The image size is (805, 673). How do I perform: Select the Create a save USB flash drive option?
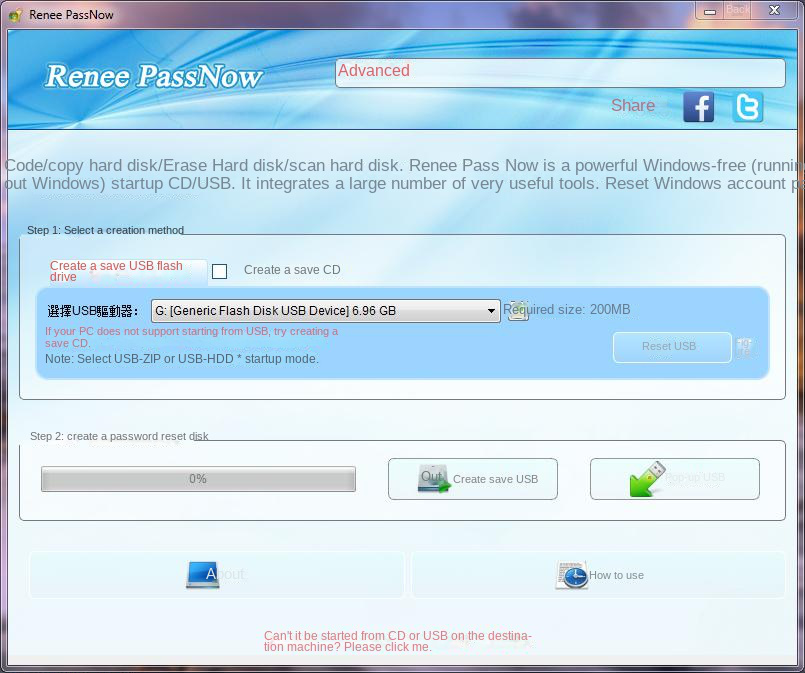(128, 272)
